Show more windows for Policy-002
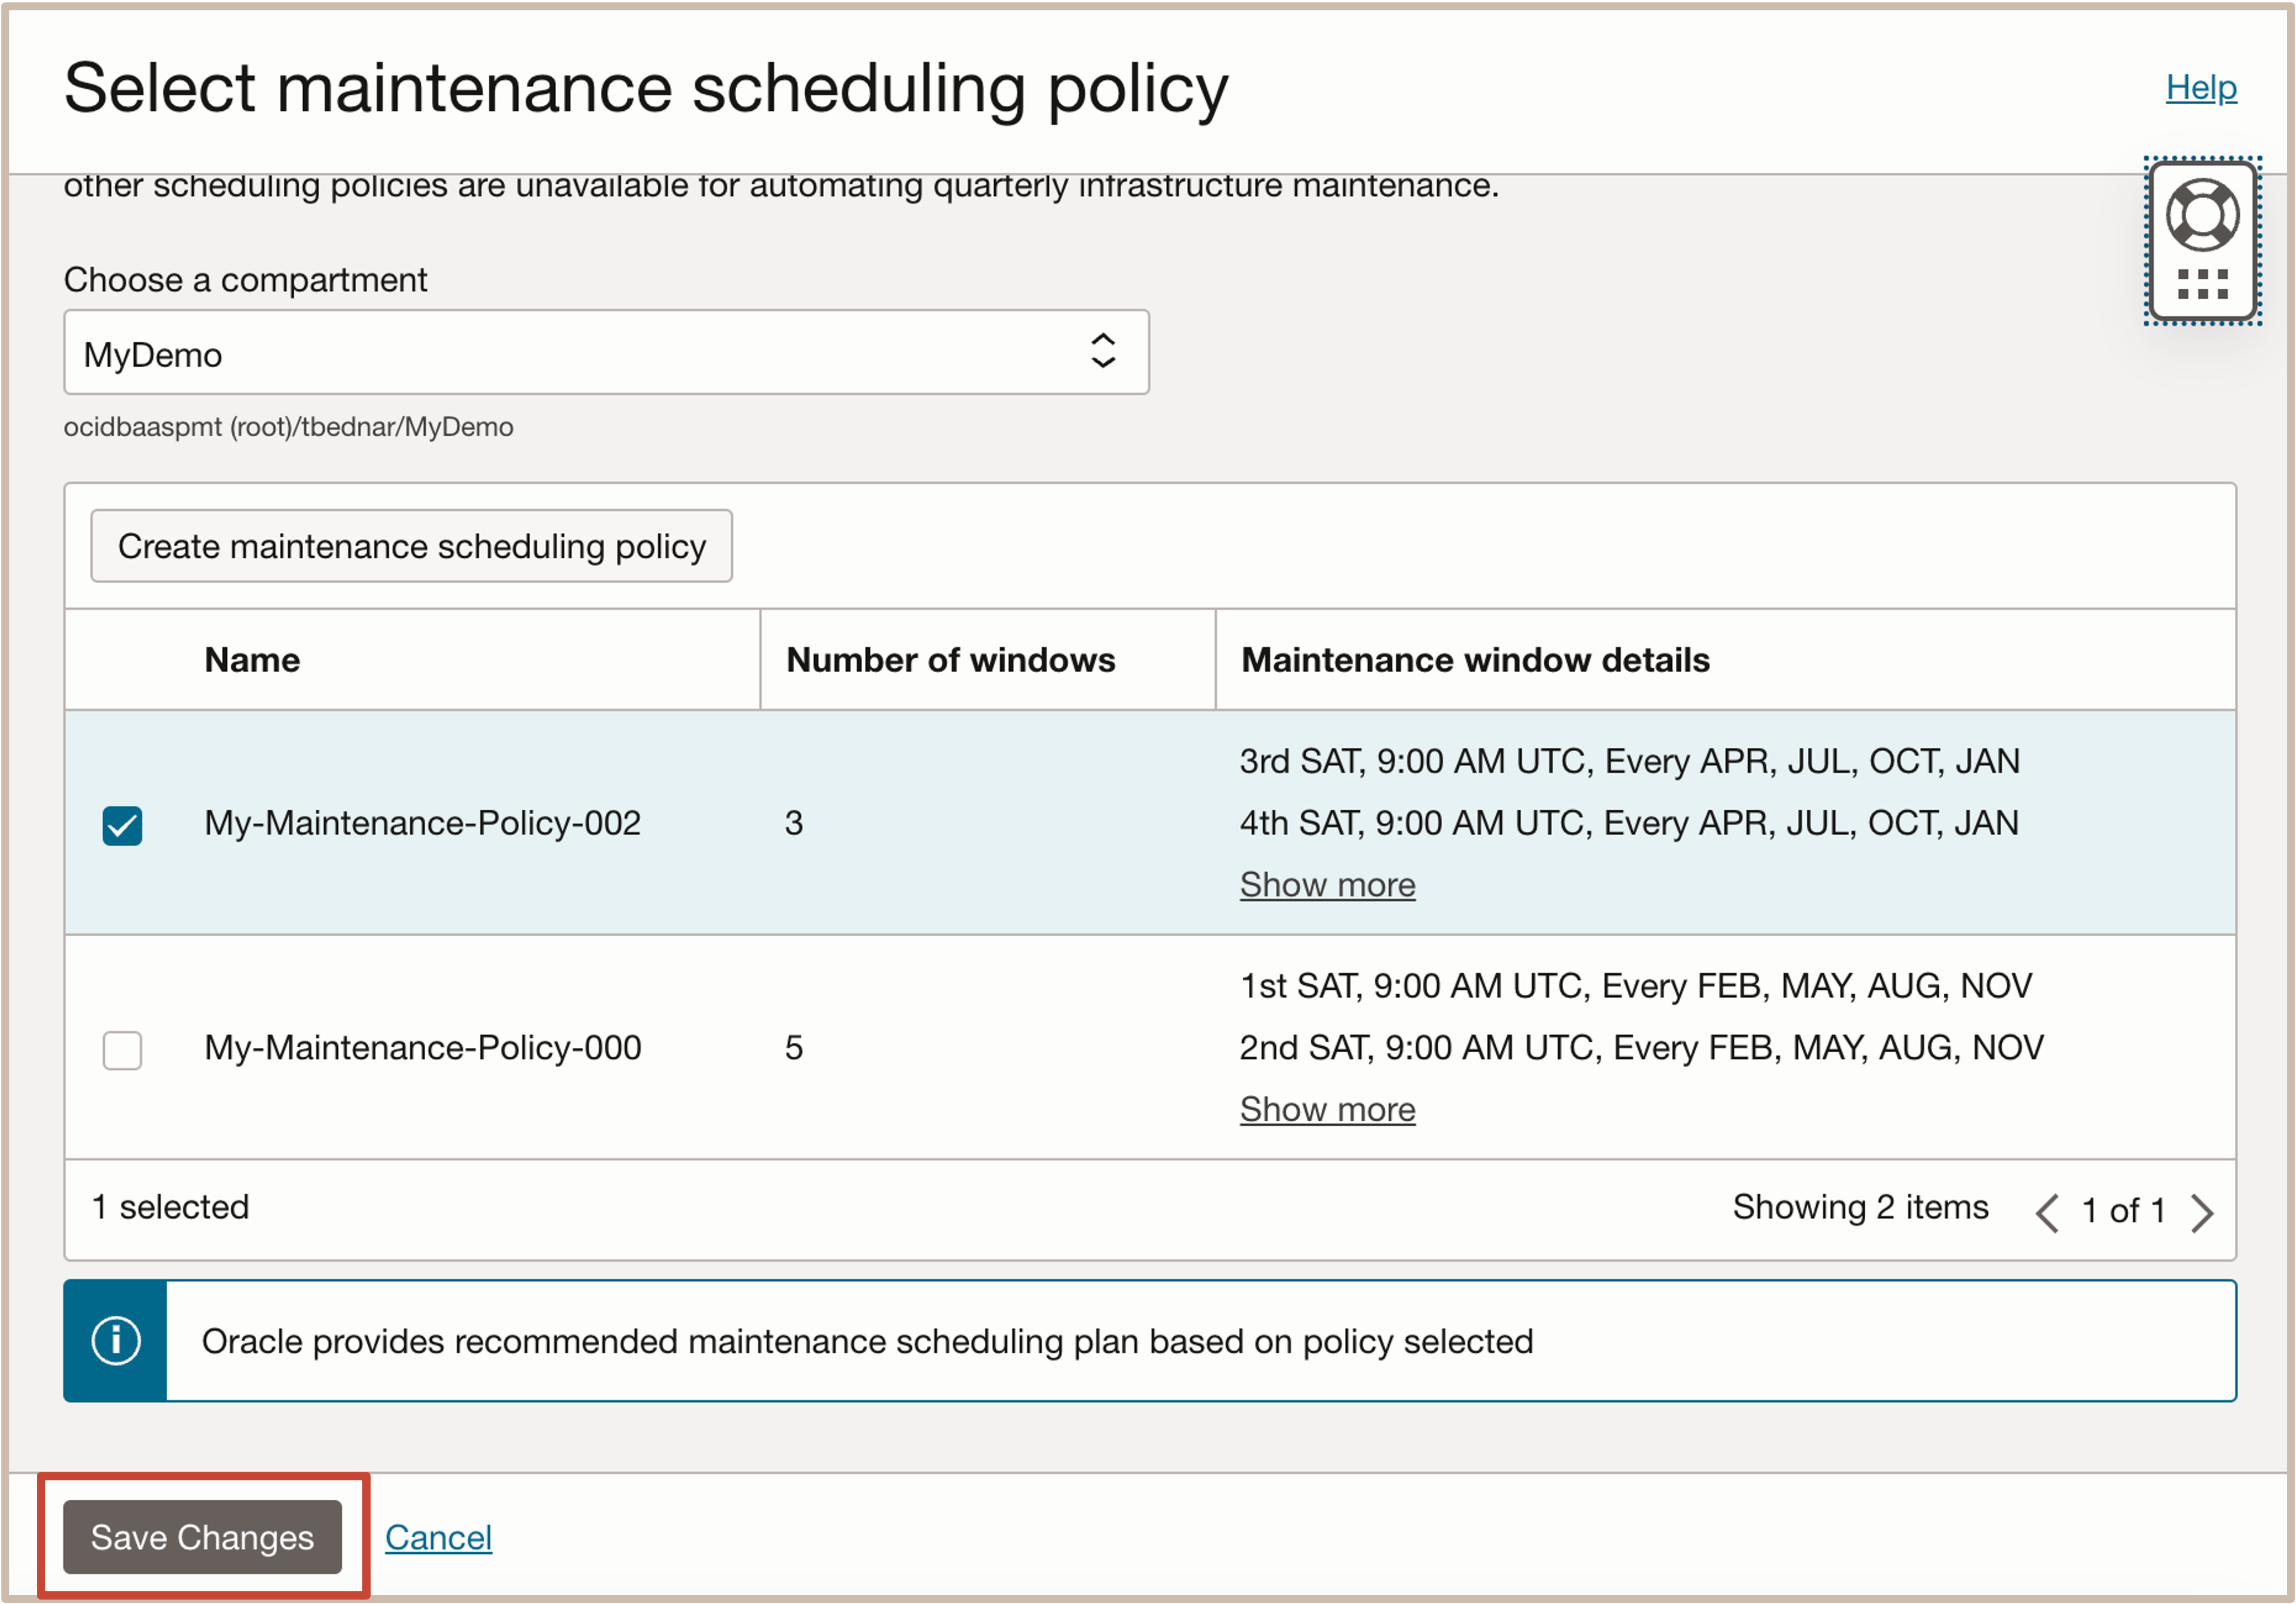Viewport: 2296px width, 1604px height. (1327, 885)
